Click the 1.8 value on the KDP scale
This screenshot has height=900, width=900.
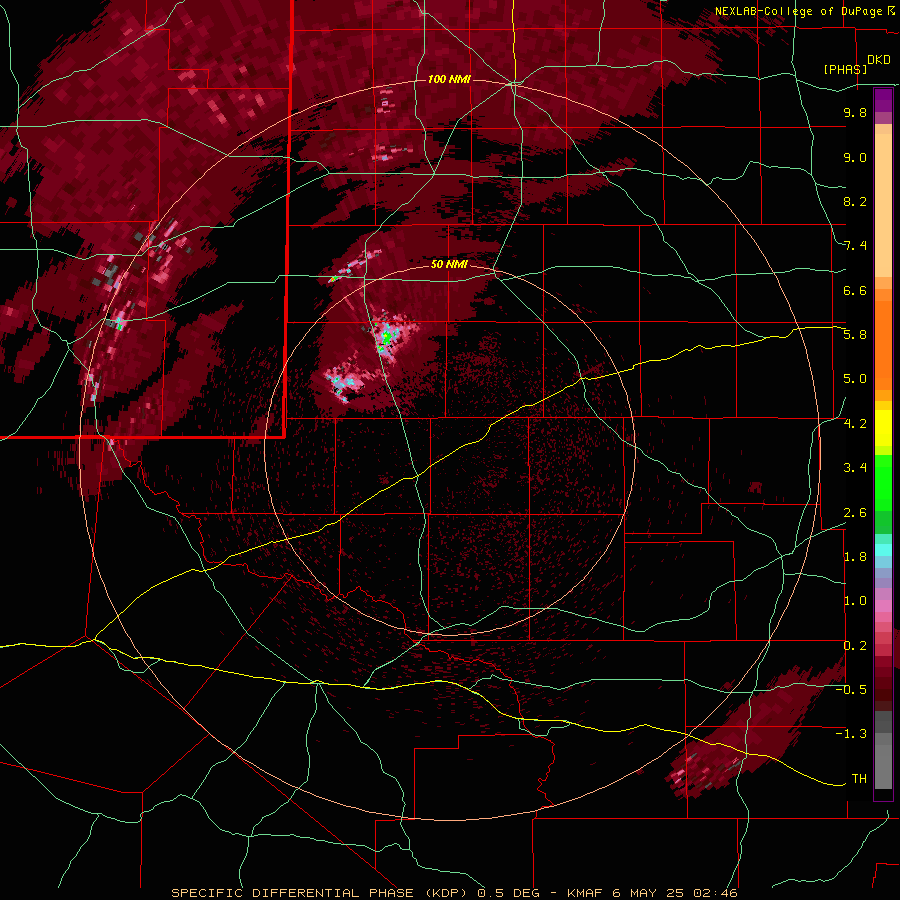coord(855,557)
